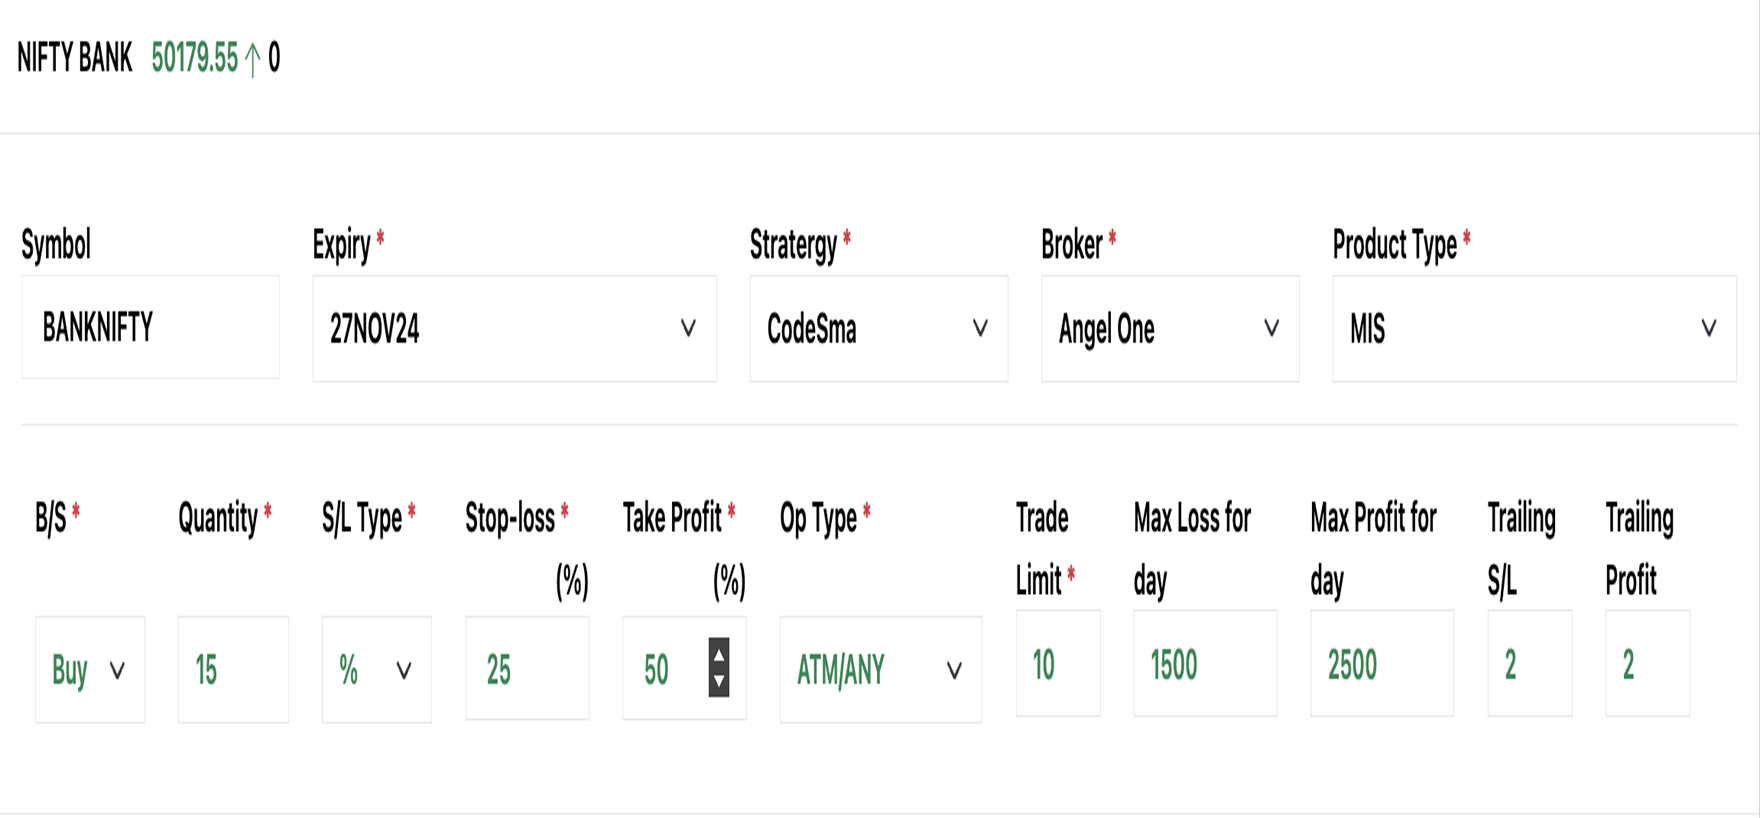Expand the Strategy CodeSma dropdown
Screen dimensions: 1760x818
(x=878, y=329)
